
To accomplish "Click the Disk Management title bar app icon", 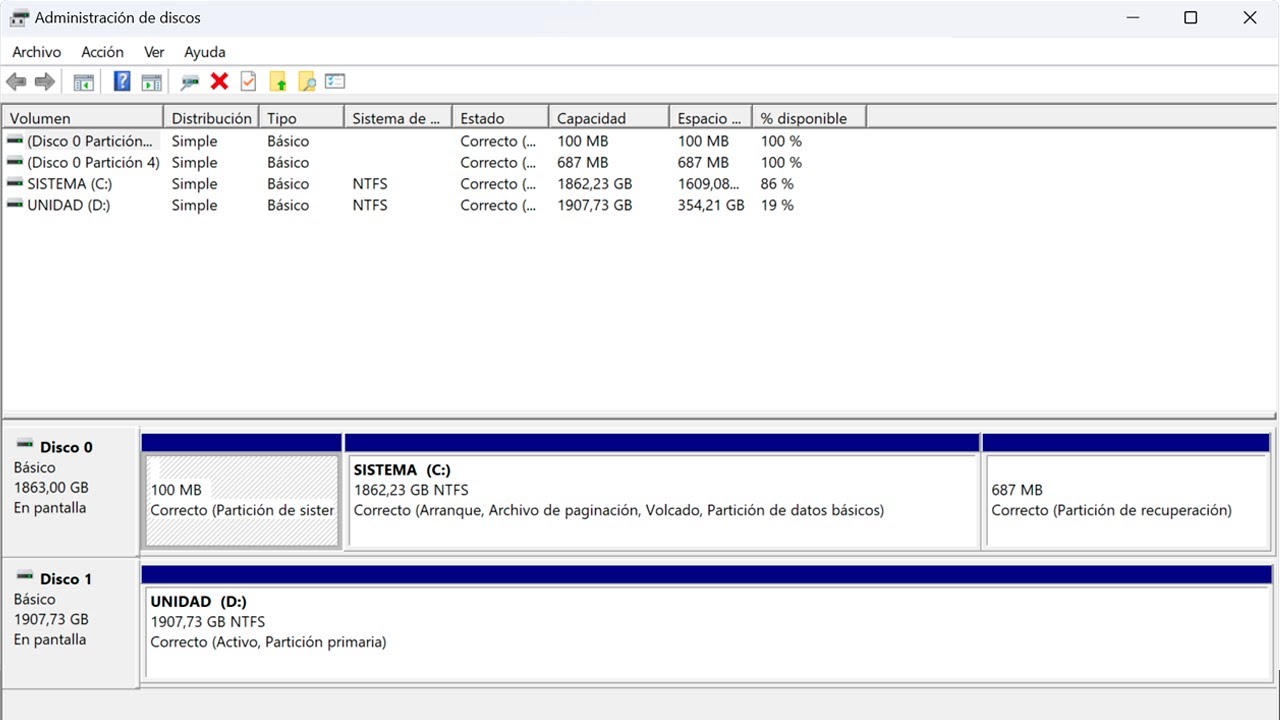I will point(18,18).
